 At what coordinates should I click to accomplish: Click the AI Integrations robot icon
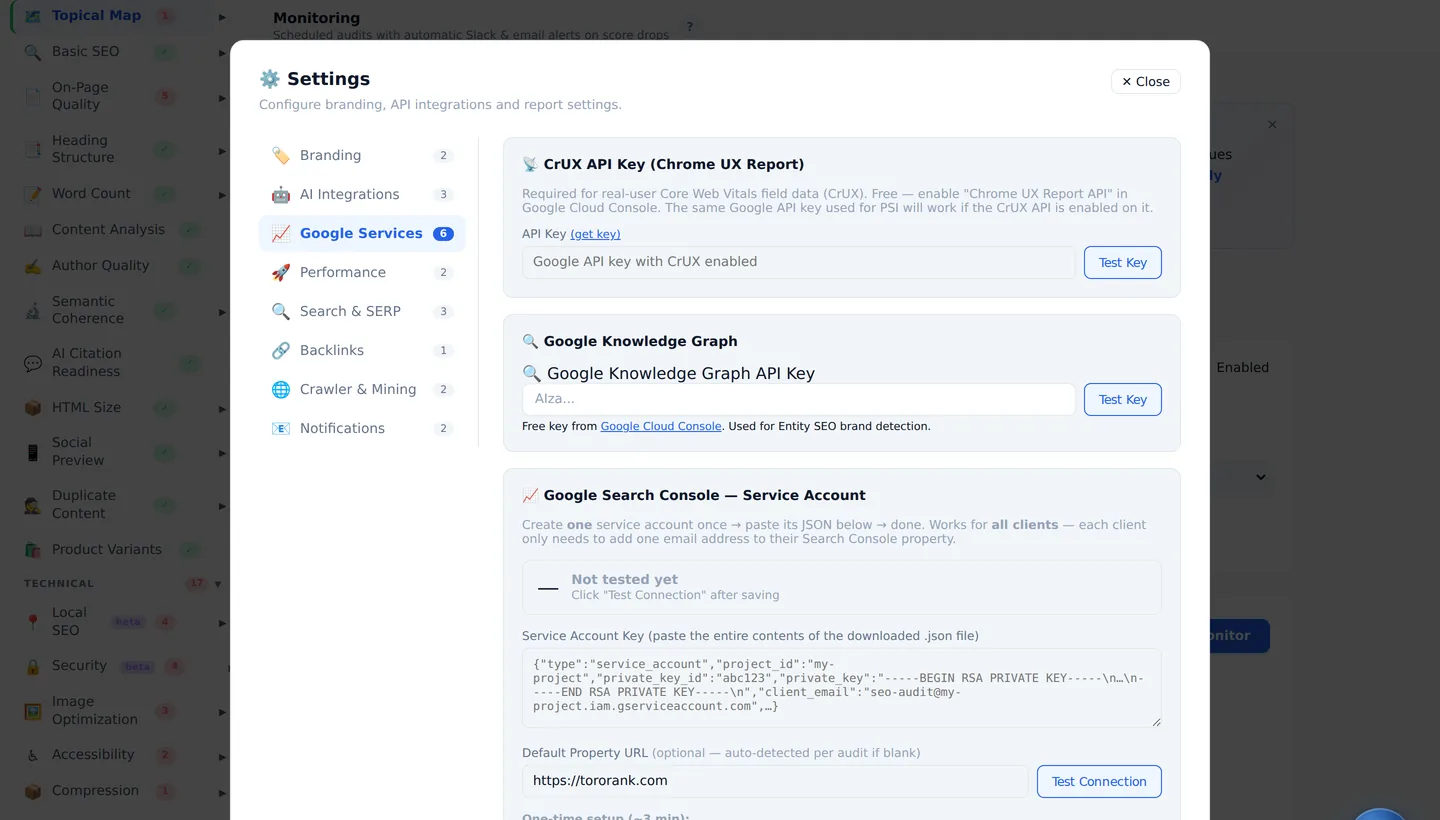pyautogui.click(x=281, y=194)
